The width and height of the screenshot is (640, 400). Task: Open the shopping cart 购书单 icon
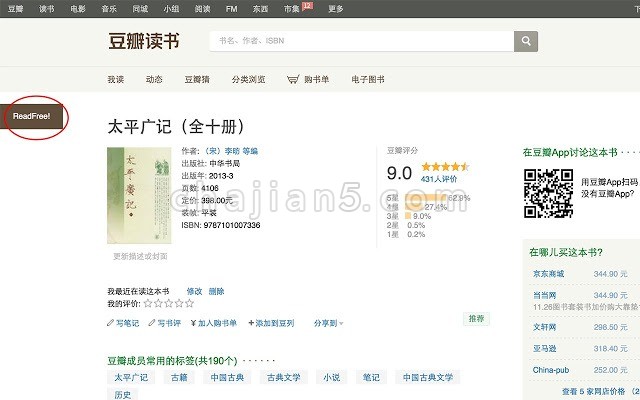pyautogui.click(x=293, y=79)
